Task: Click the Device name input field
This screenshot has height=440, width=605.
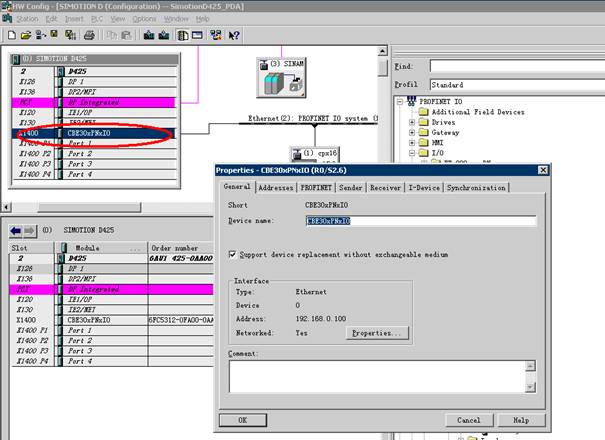Action: [x=420, y=221]
